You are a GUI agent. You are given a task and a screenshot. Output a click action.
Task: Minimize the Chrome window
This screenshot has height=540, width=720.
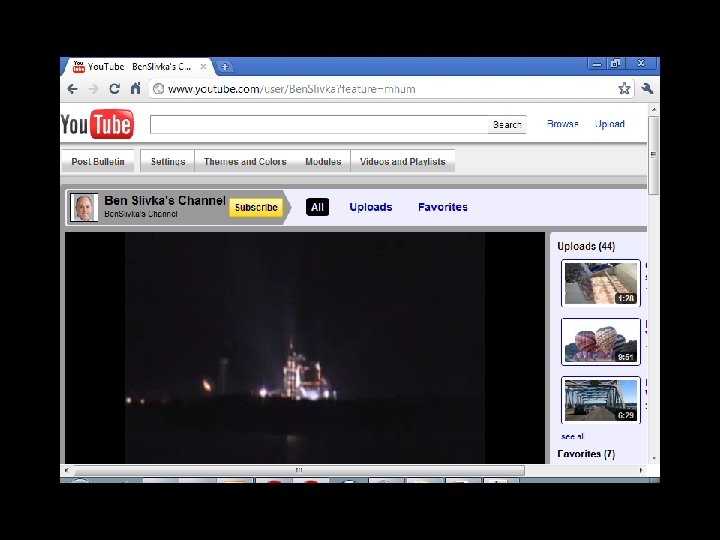coord(597,64)
